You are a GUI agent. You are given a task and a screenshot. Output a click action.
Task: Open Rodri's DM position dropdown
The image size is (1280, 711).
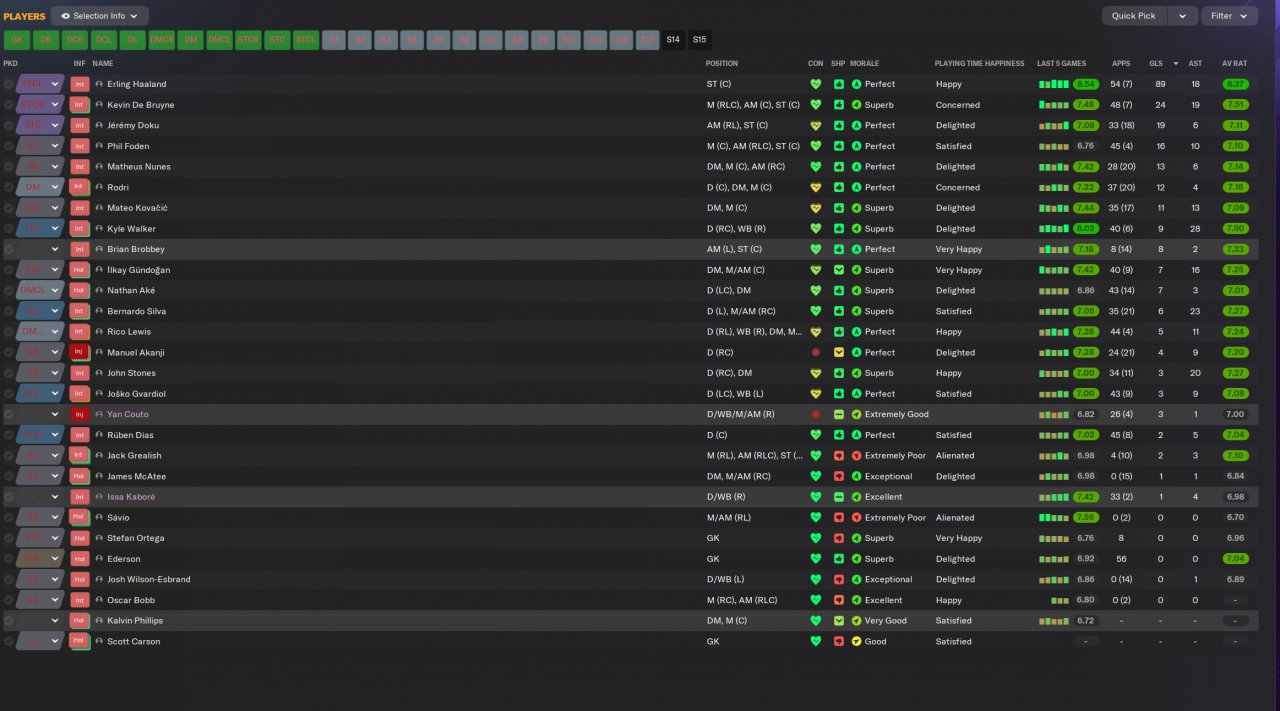[x=41, y=187]
